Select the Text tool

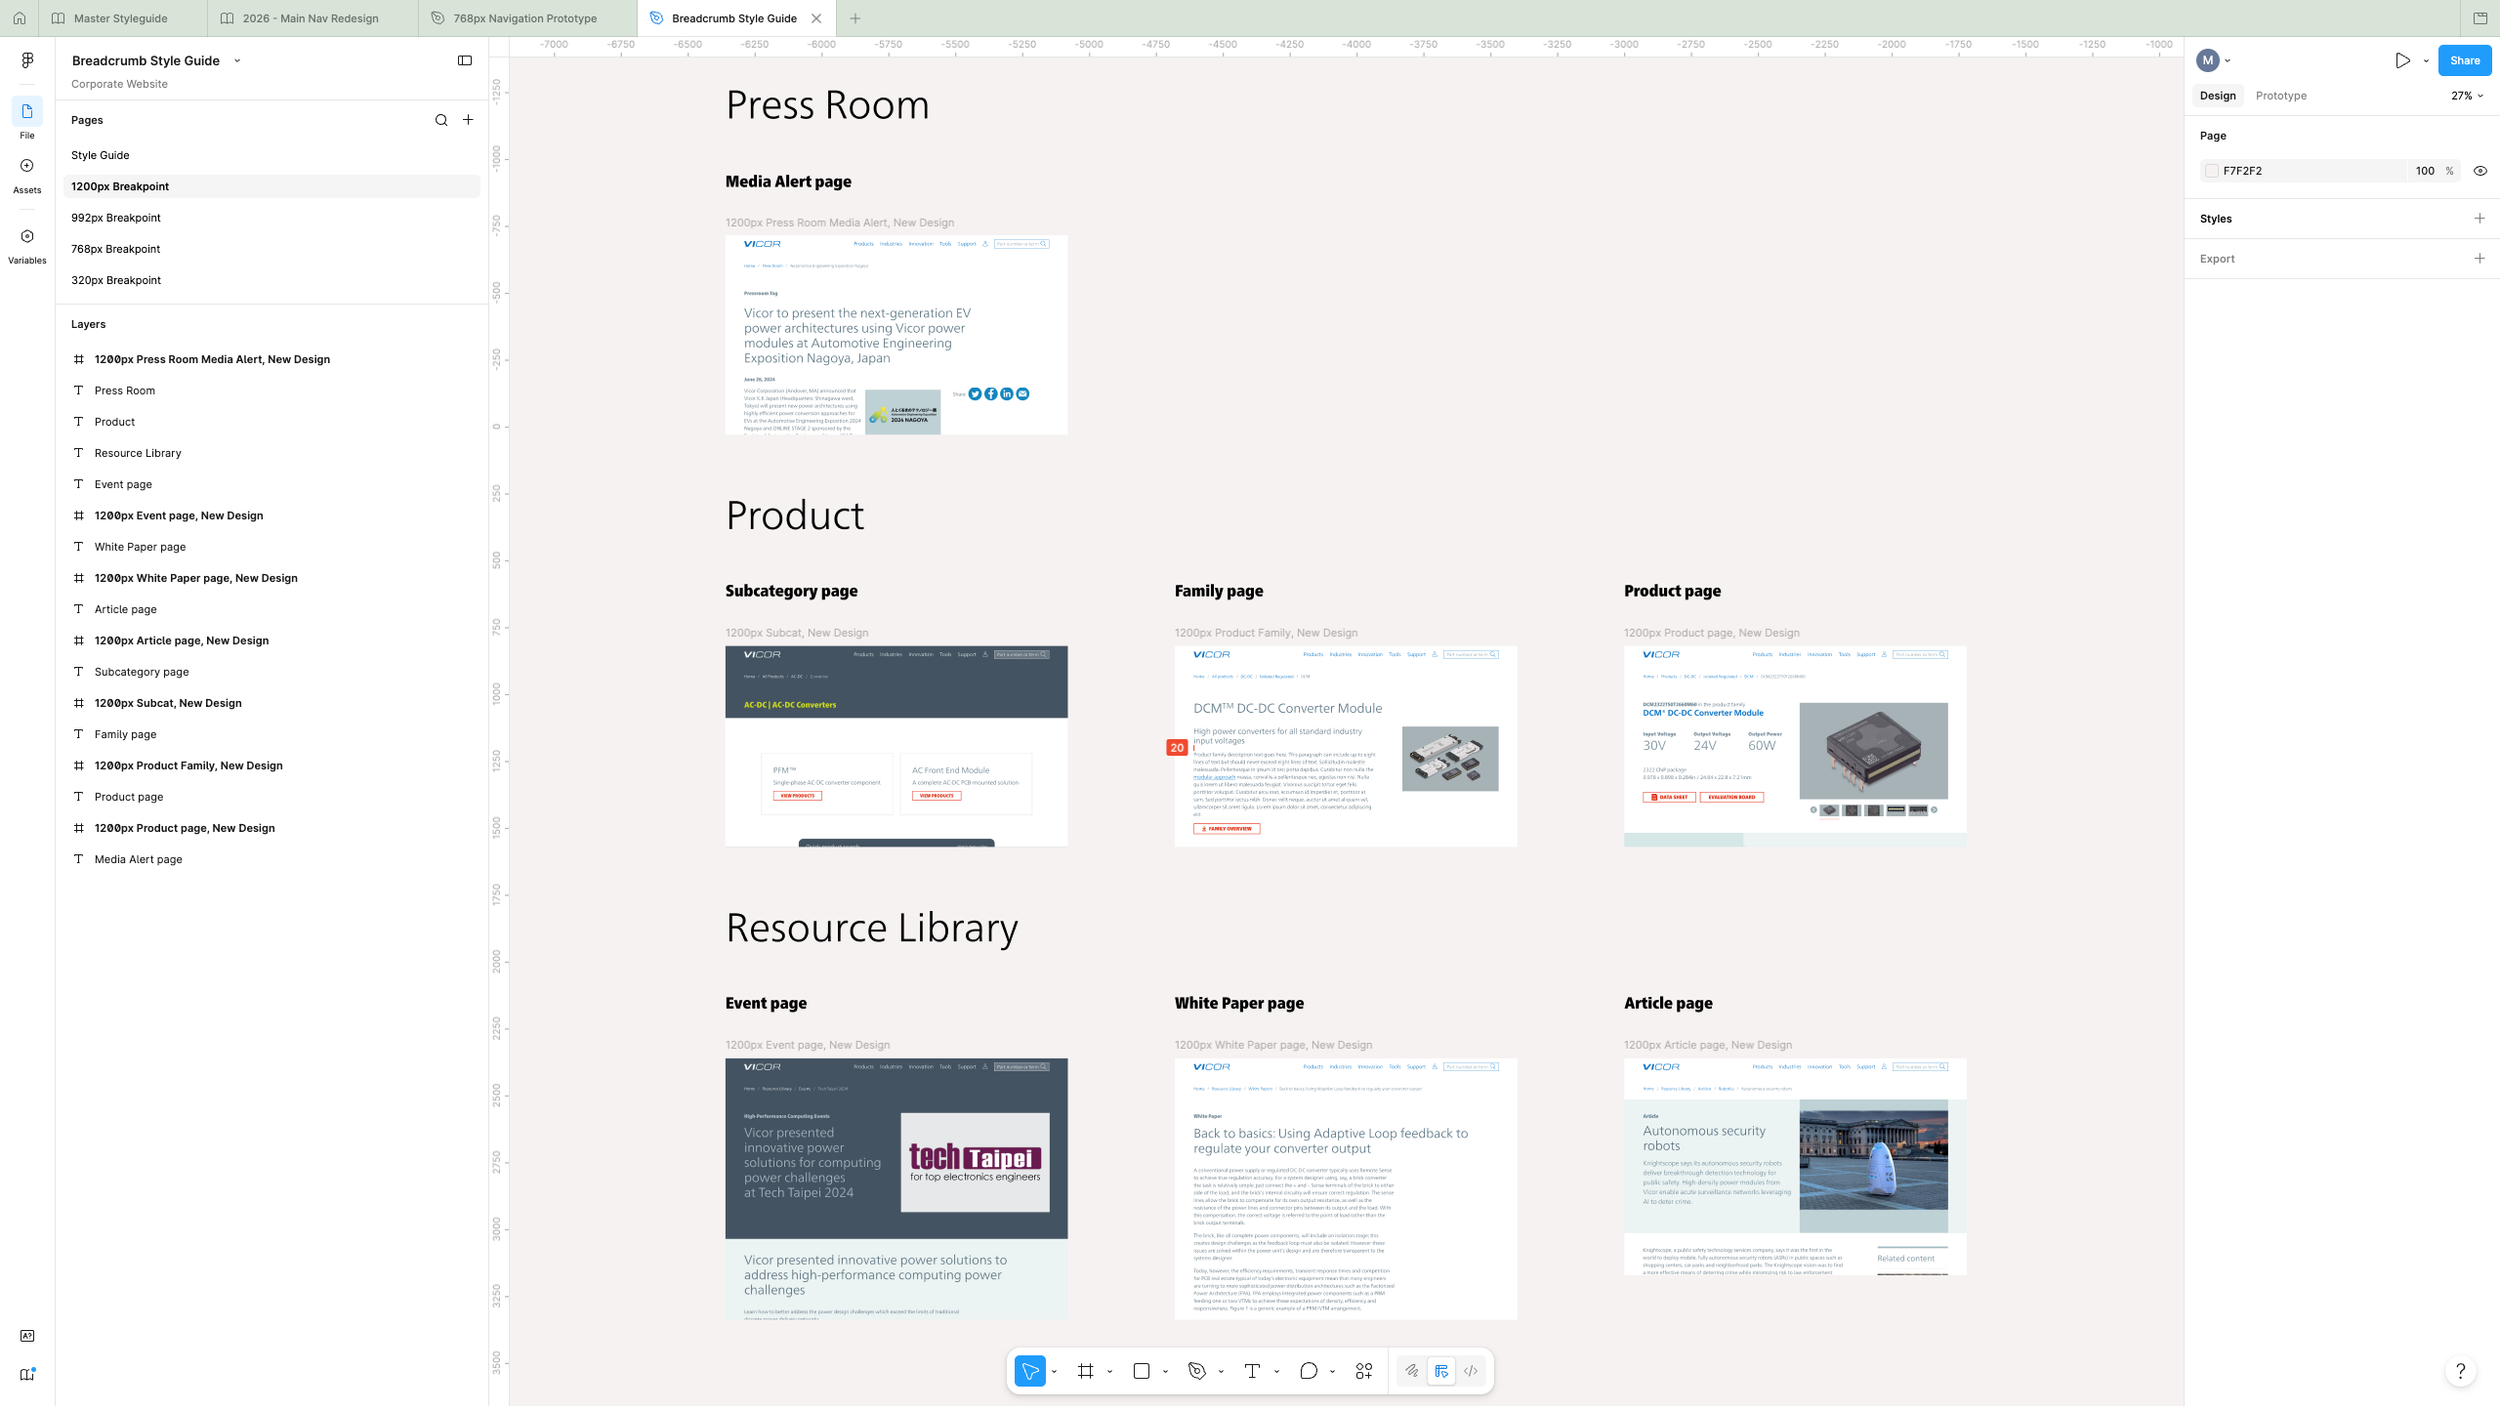pos(1252,1371)
